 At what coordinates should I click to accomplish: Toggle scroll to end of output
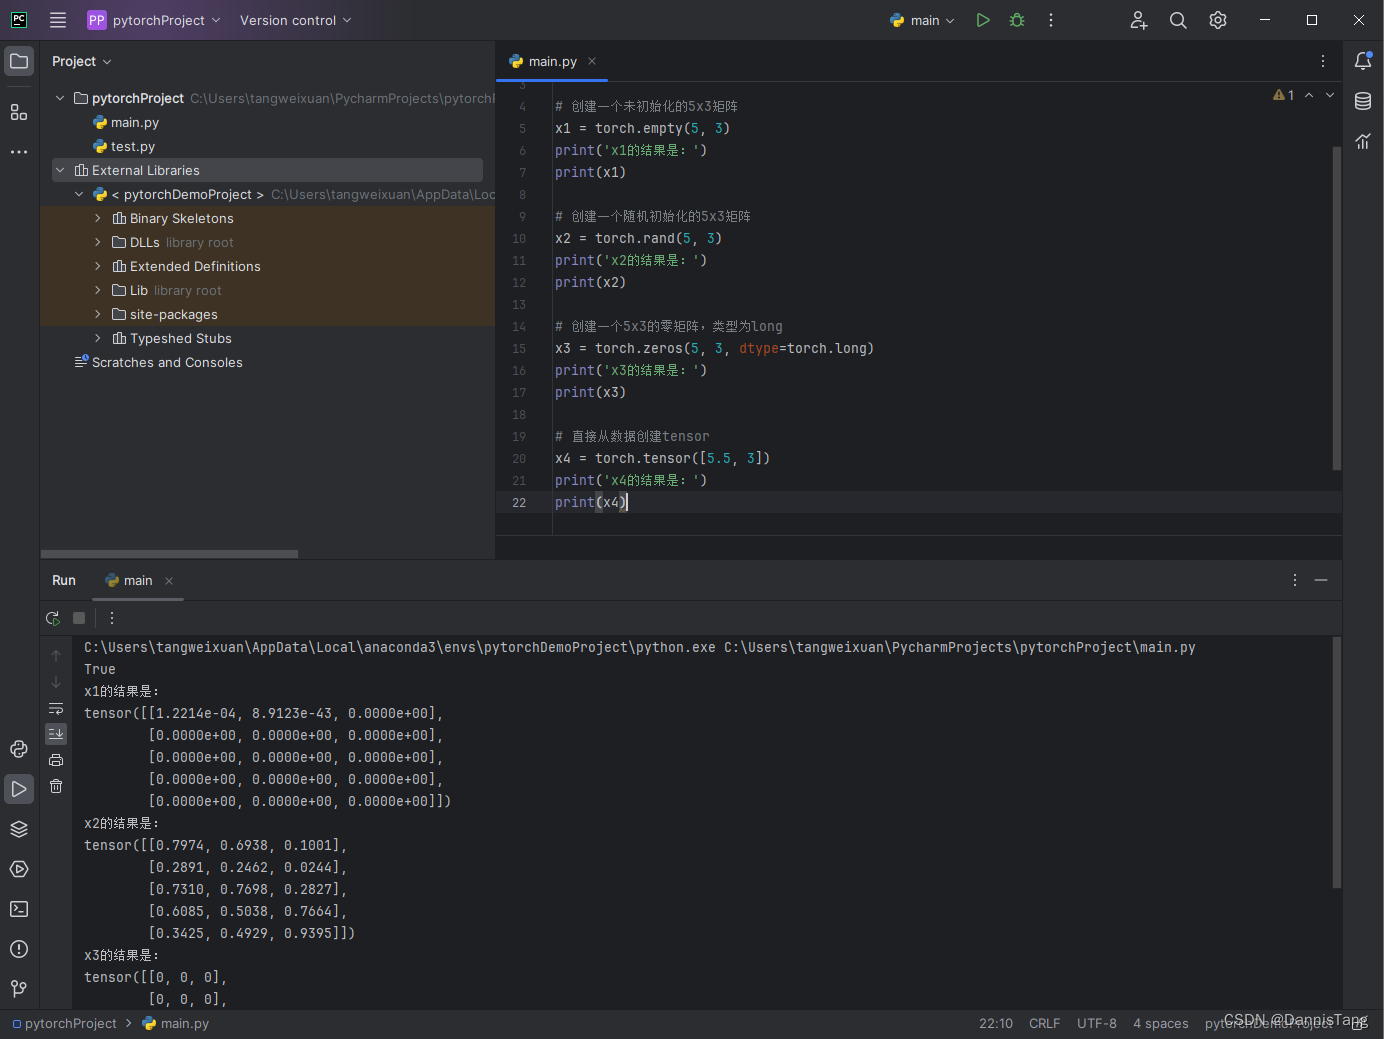56,734
